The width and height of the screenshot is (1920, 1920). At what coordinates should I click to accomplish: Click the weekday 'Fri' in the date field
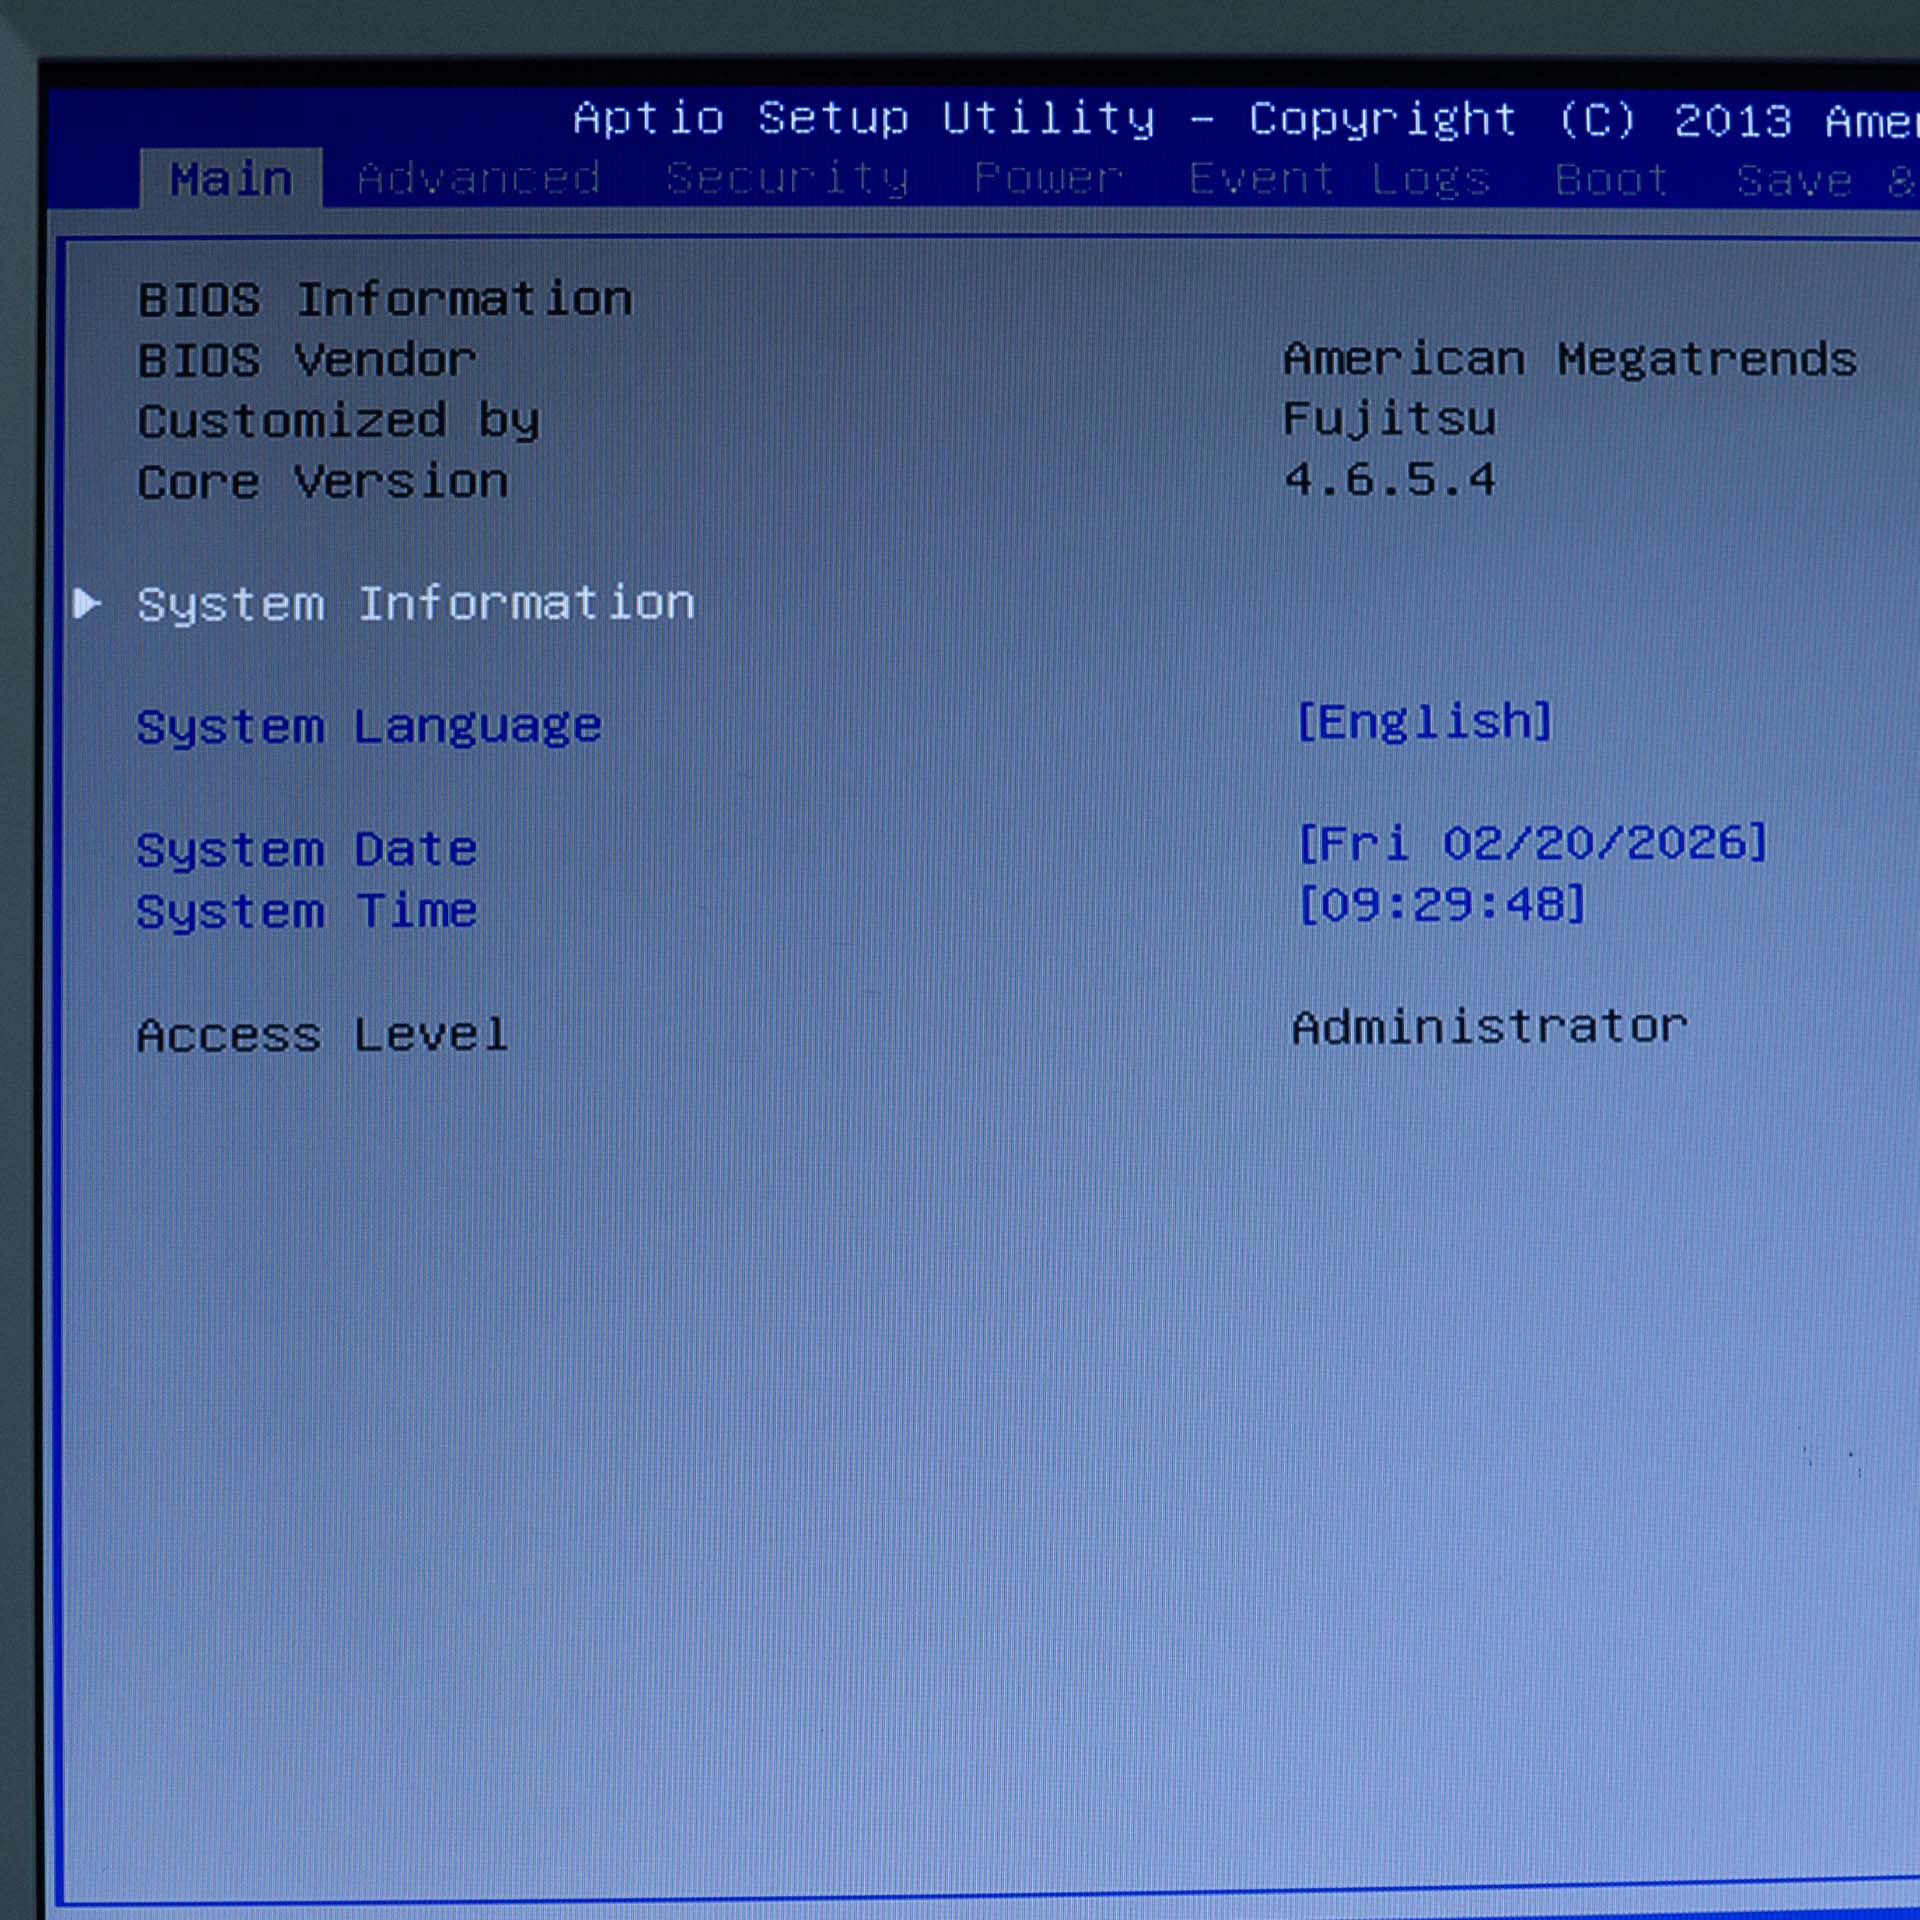click(1365, 843)
